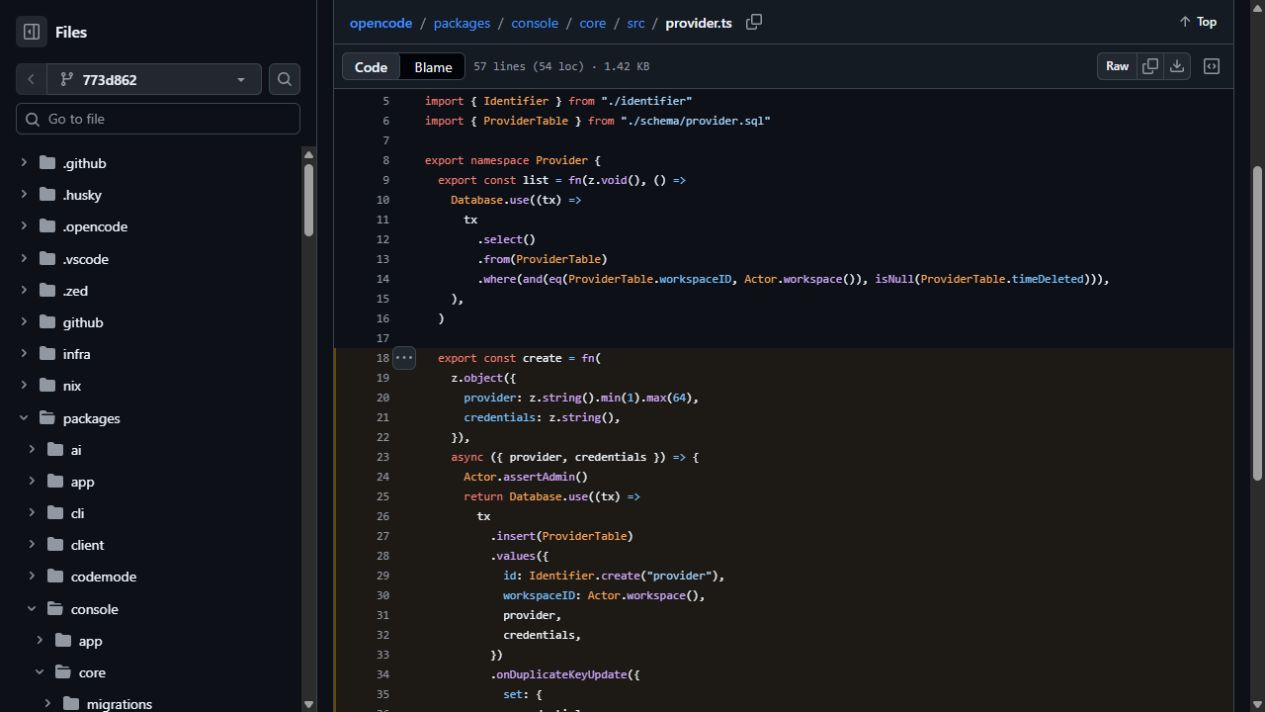Expand the ai folder chevron
The height and width of the screenshot is (712, 1265).
point(32,450)
